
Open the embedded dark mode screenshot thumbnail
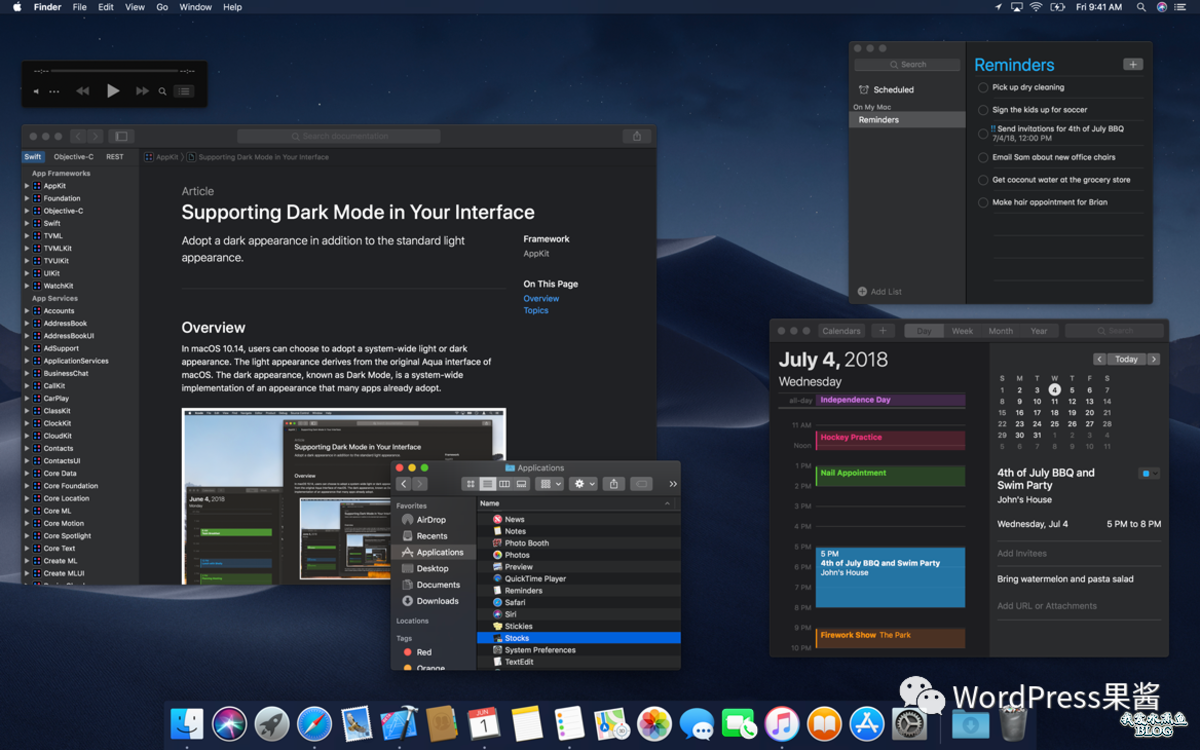click(343, 495)
